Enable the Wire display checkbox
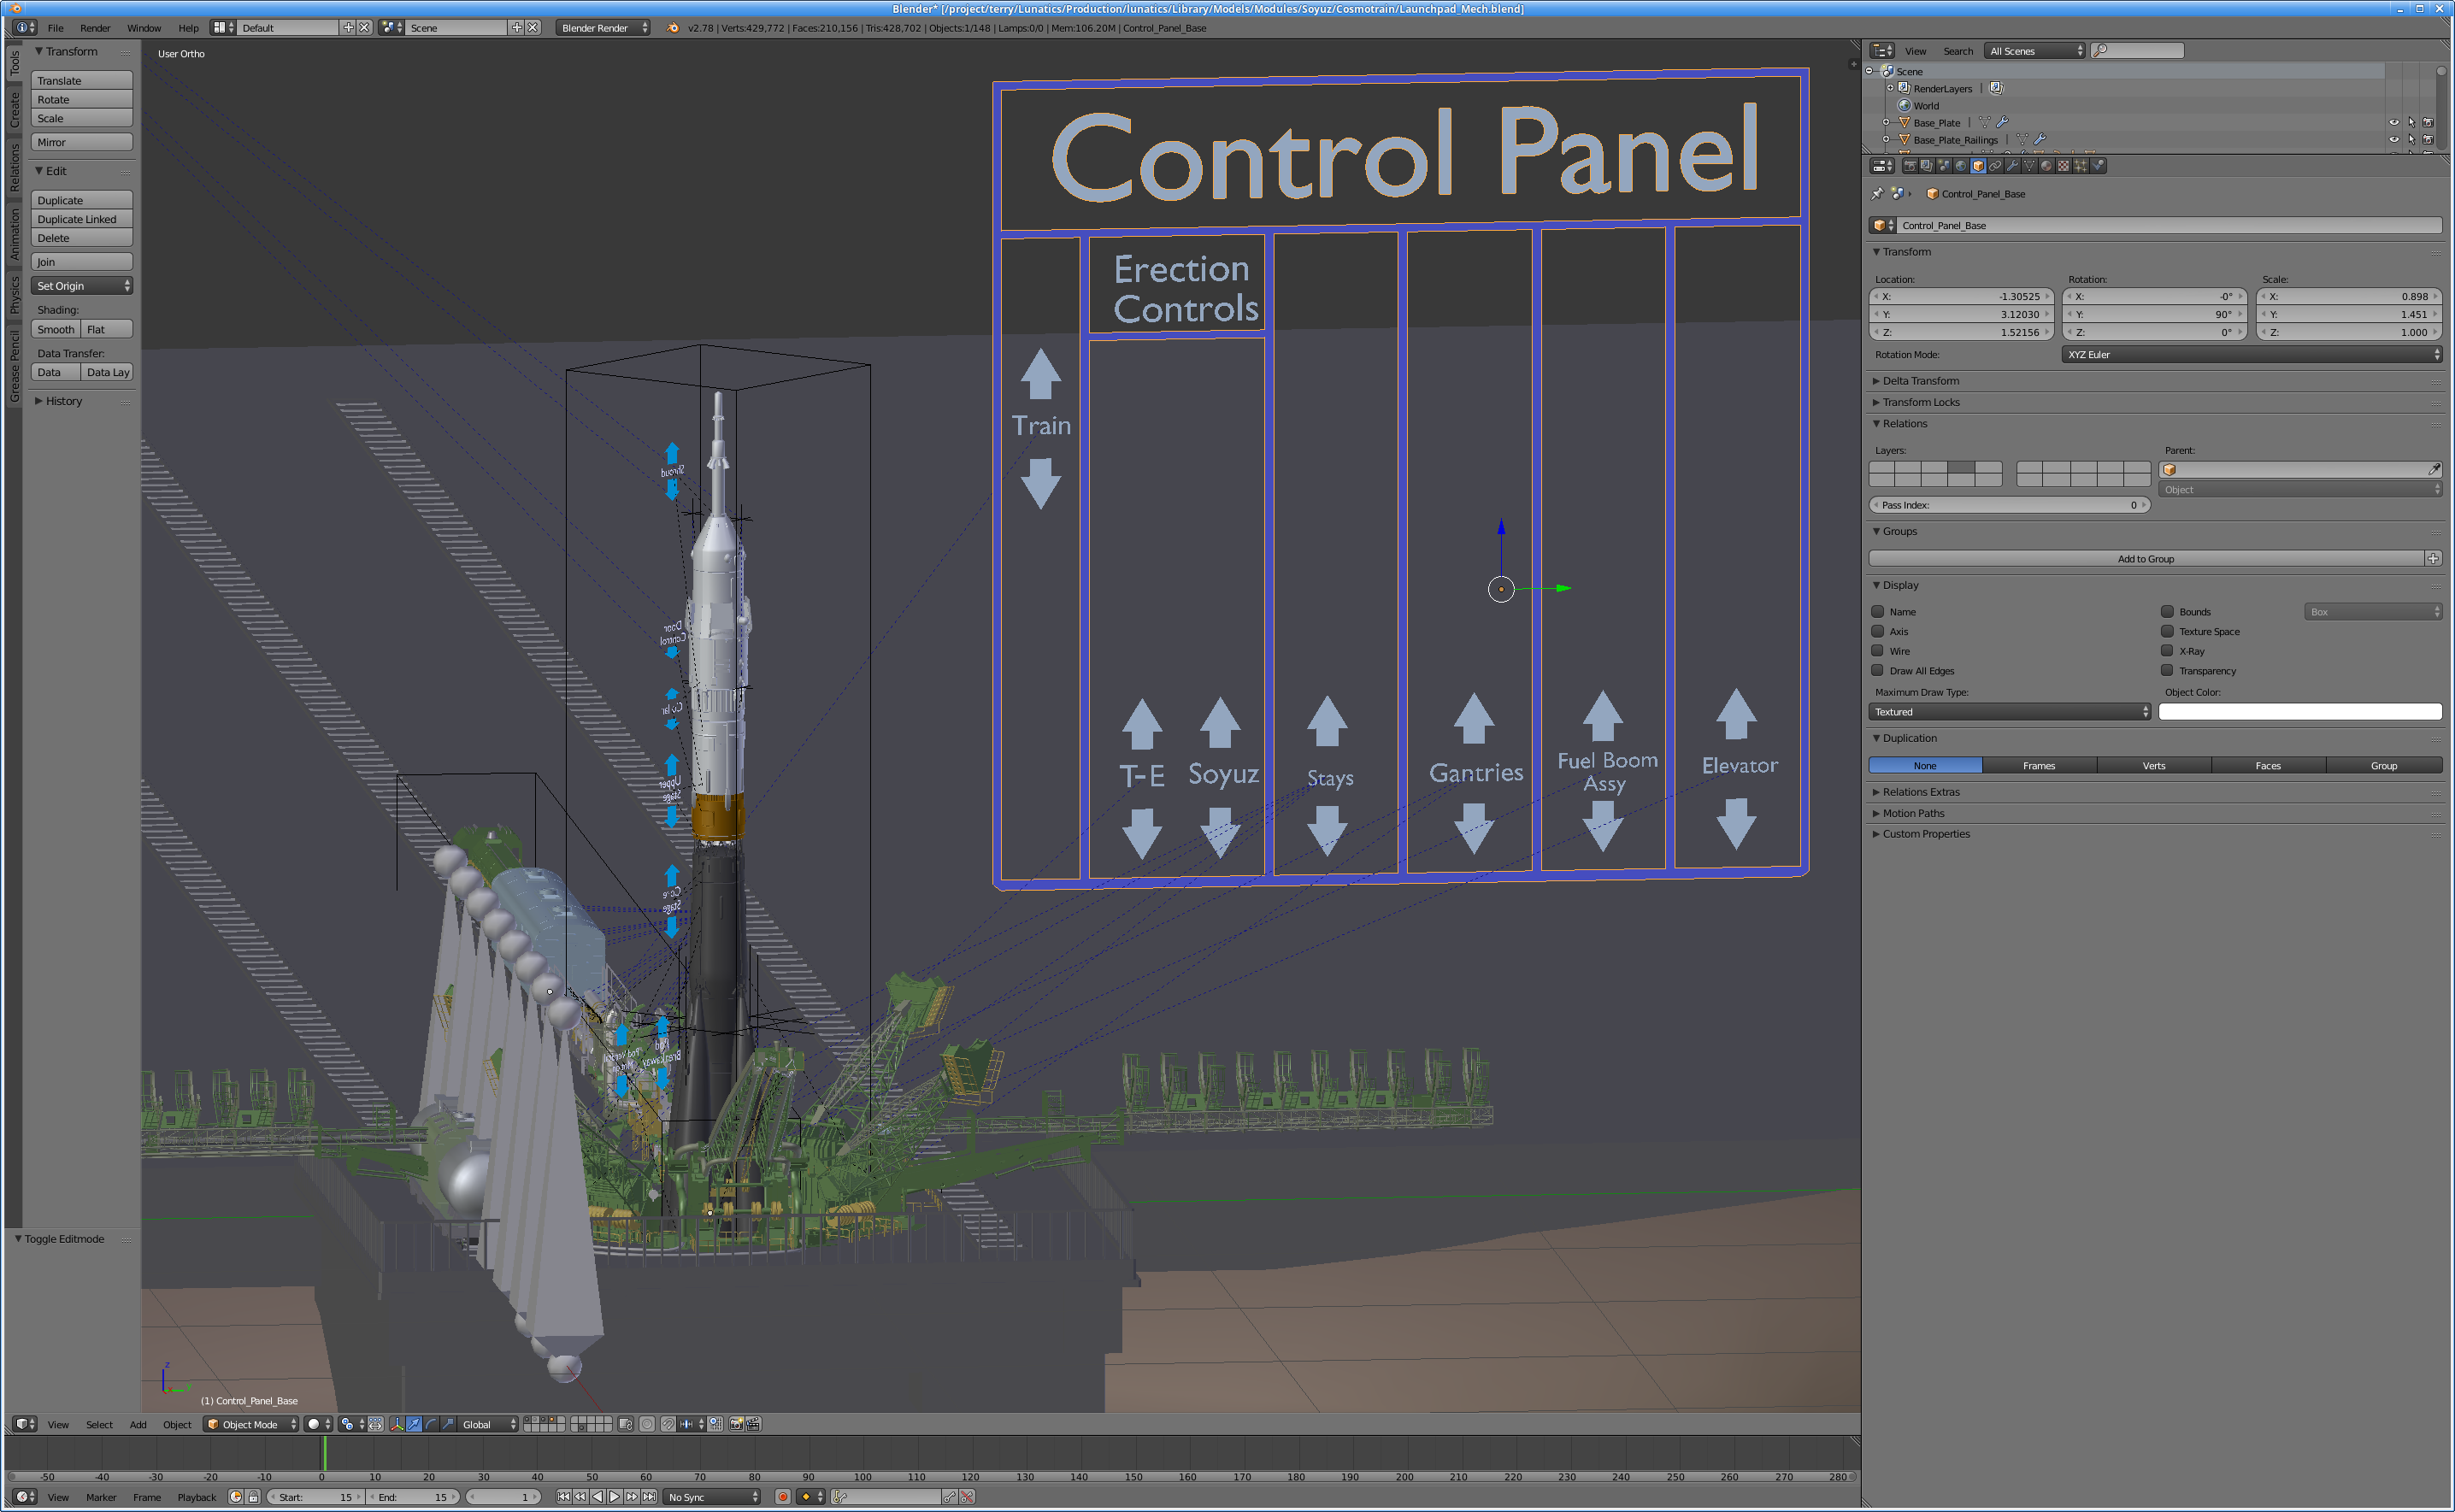This screenshot has height=1512, width=2455. [x=1878, y=651]
